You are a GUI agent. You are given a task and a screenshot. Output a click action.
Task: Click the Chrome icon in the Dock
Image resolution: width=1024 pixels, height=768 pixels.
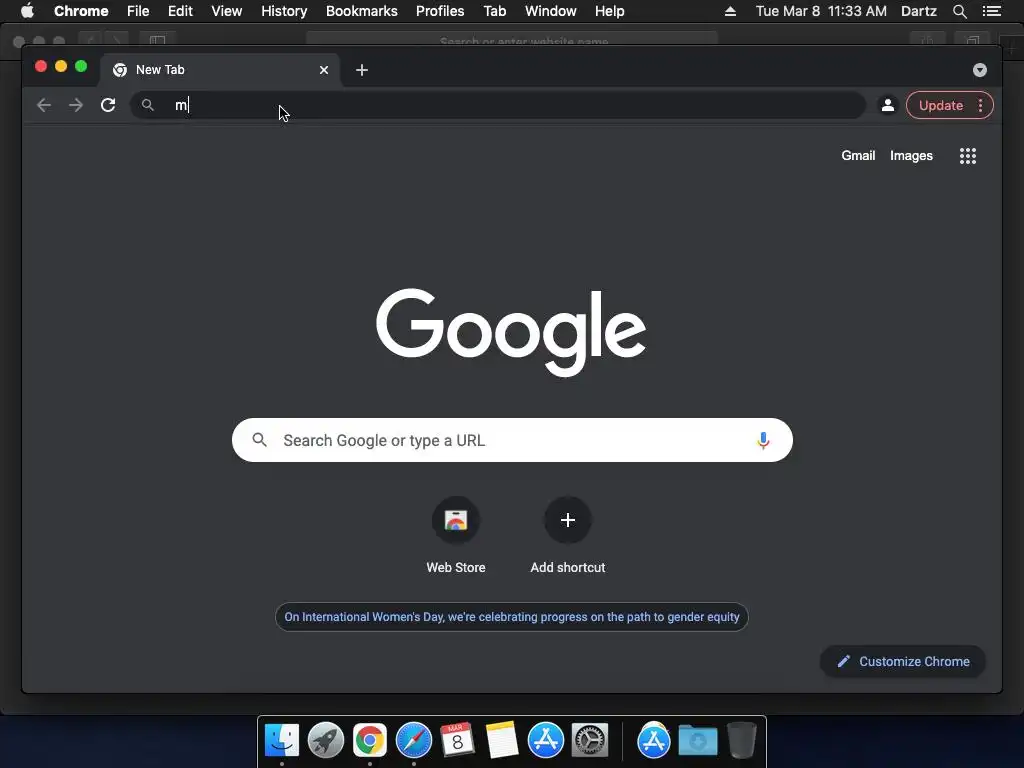point(370,741)
